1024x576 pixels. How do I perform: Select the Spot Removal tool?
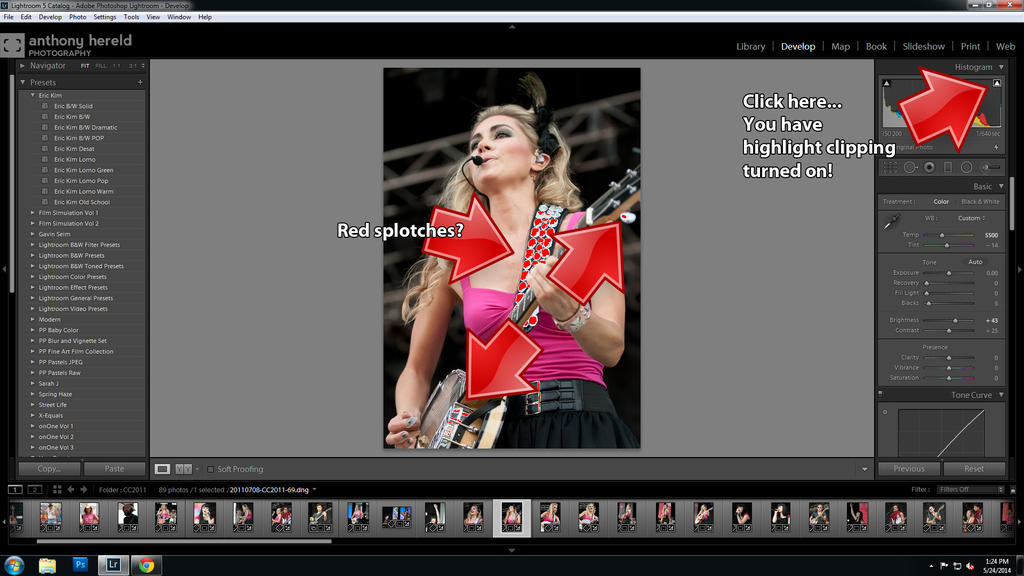point(910,167)
